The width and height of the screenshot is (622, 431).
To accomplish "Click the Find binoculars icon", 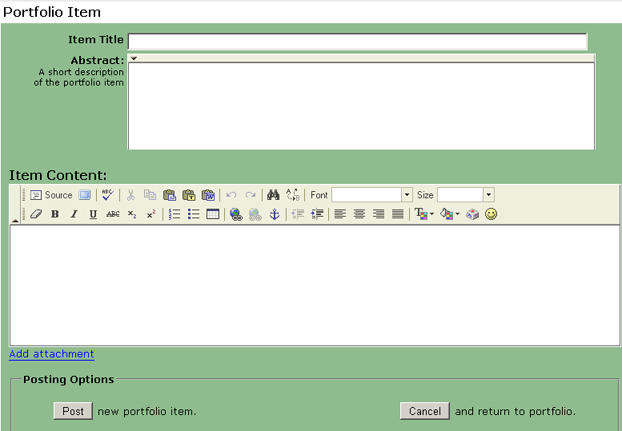I will point(273,195).
